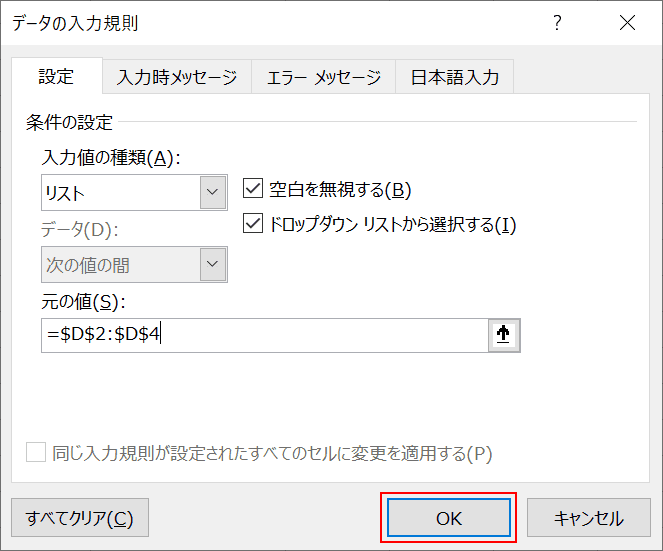Click the range selector arrow icon

point(504,335)
